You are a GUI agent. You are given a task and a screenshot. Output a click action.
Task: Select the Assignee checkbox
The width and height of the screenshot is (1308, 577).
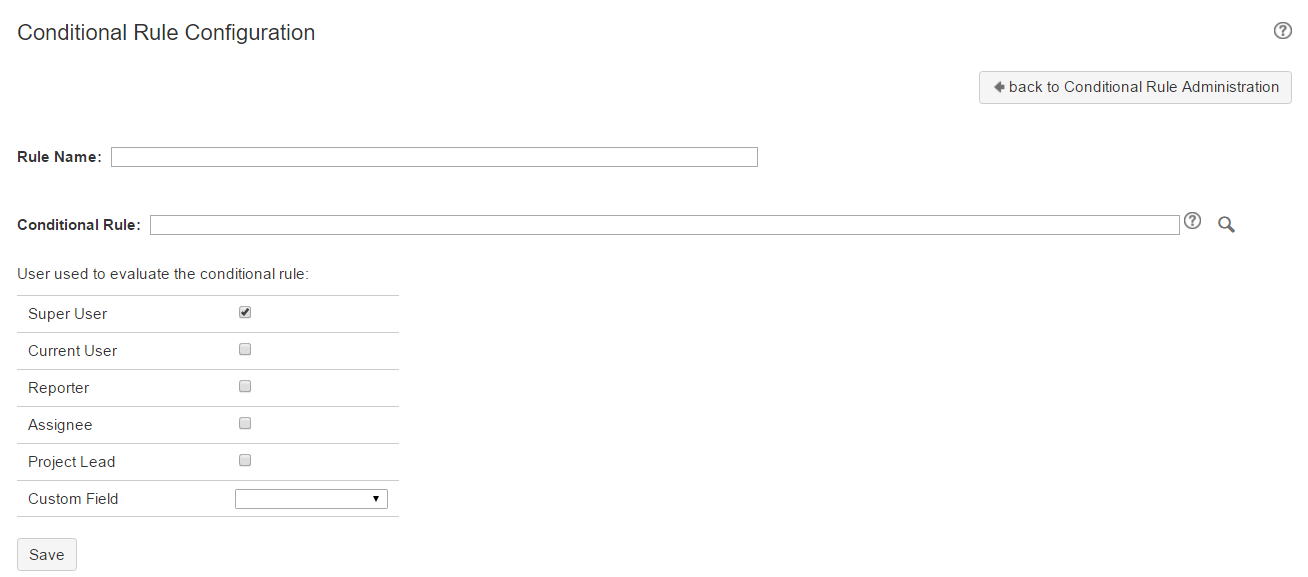245,424
